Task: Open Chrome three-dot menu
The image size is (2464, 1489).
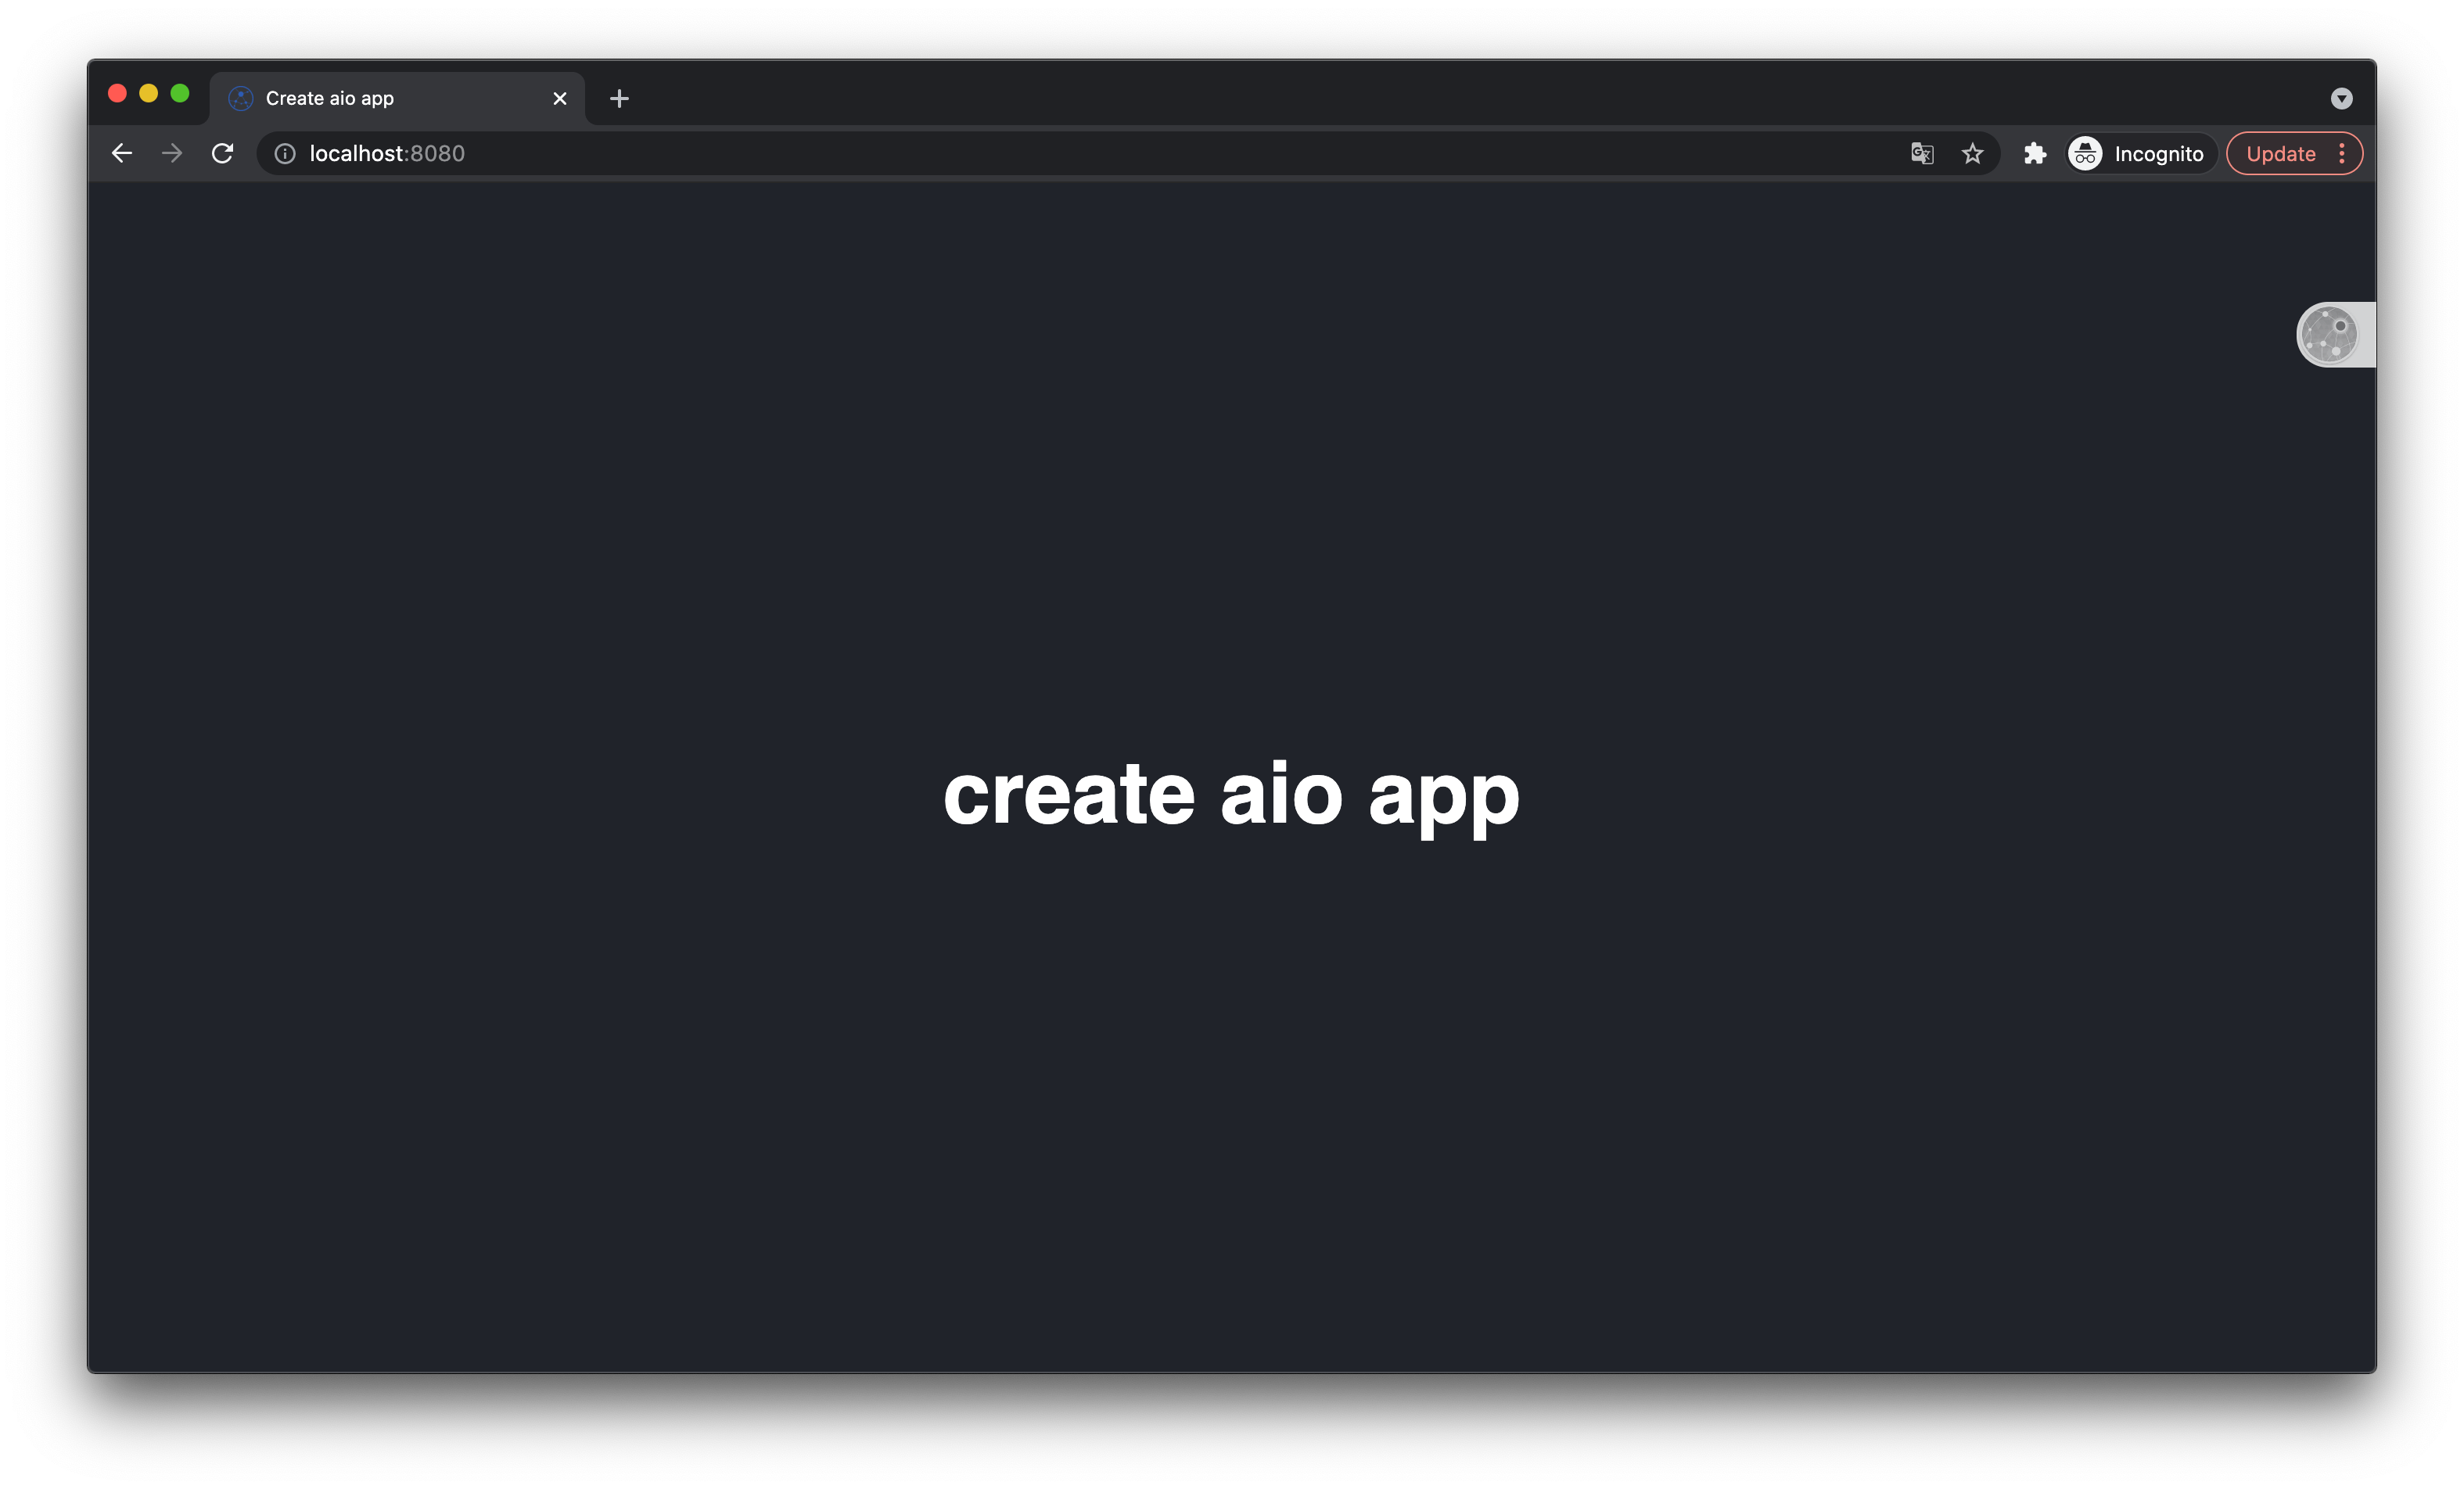Action: coord(2342,153)
